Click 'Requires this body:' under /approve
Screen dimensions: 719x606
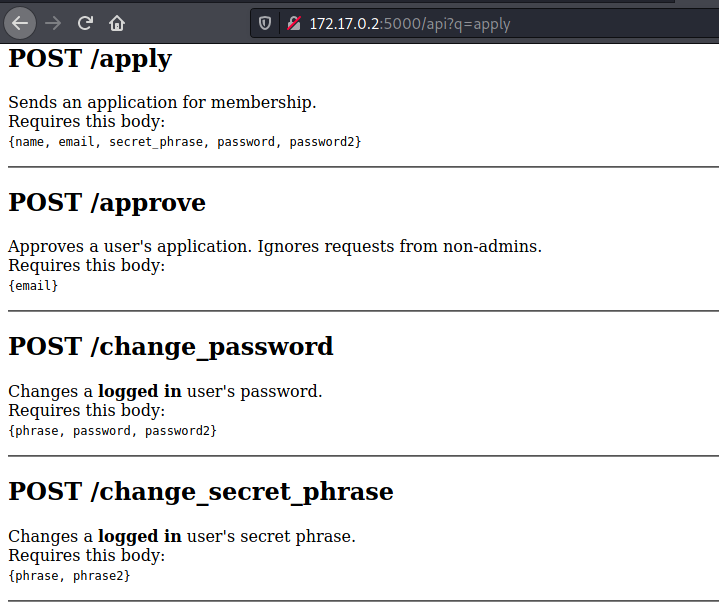(x=87, y=265)
